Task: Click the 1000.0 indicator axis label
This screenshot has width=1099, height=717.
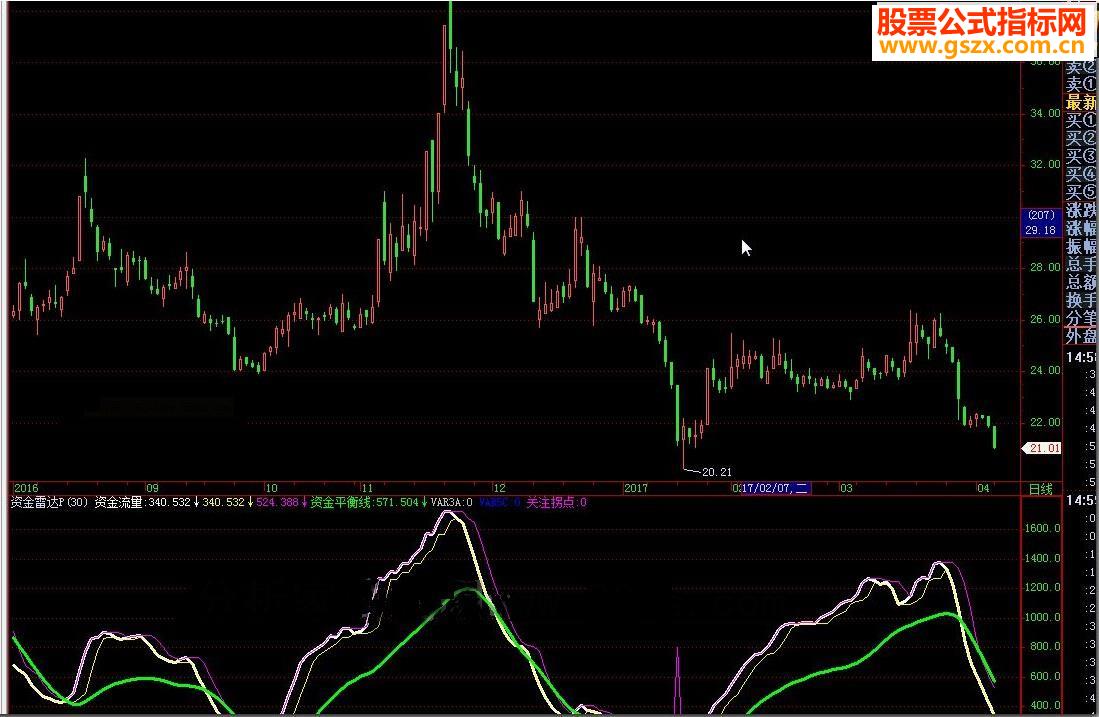Action: point(1043,617)
